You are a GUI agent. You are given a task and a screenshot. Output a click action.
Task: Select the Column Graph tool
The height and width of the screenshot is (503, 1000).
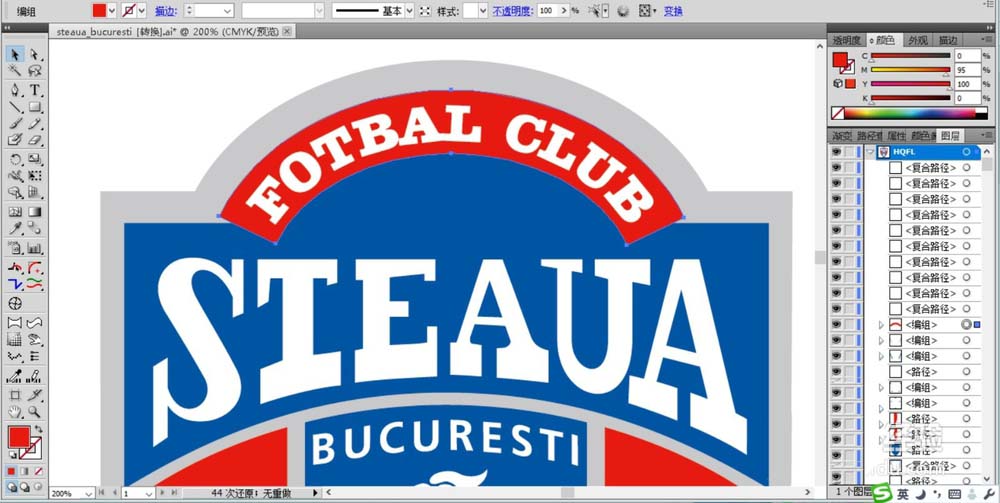click(35, 249)
